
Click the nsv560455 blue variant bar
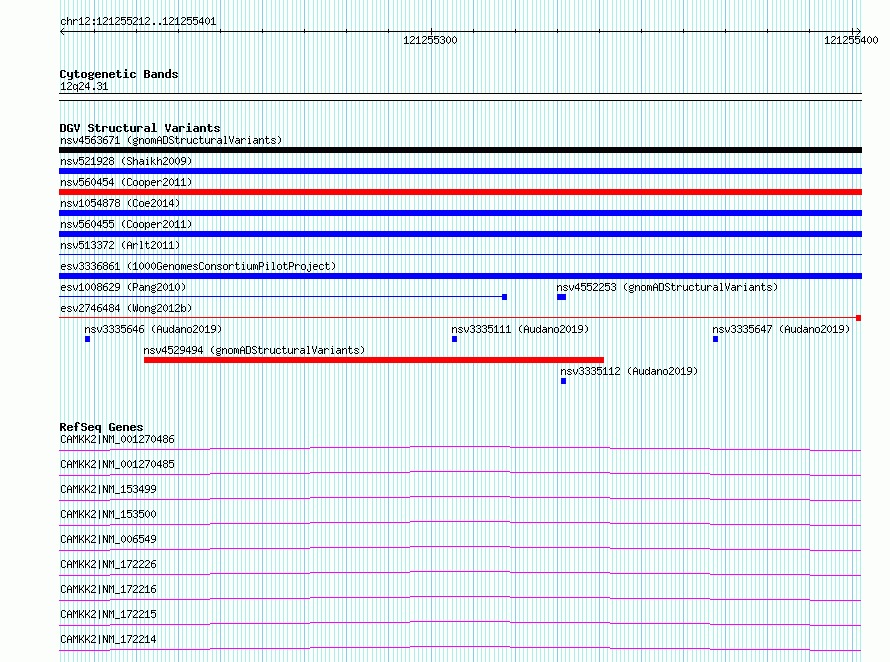point(460,234)
